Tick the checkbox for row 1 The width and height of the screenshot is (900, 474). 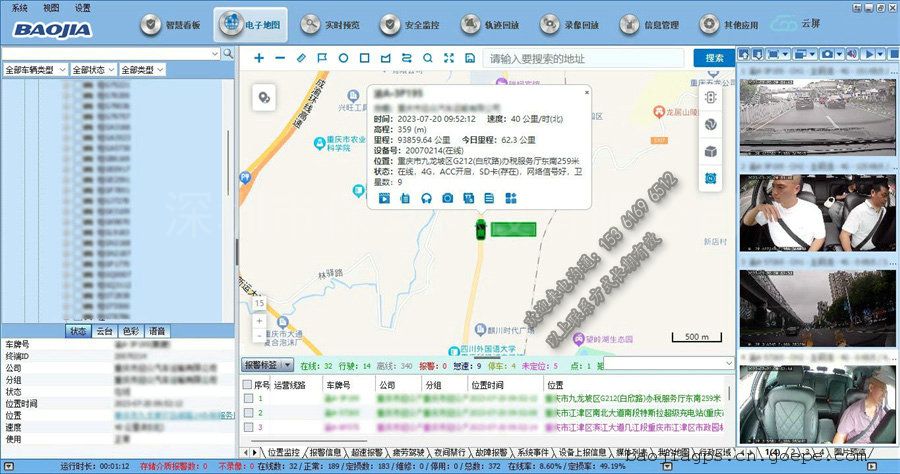pos(249,399)
